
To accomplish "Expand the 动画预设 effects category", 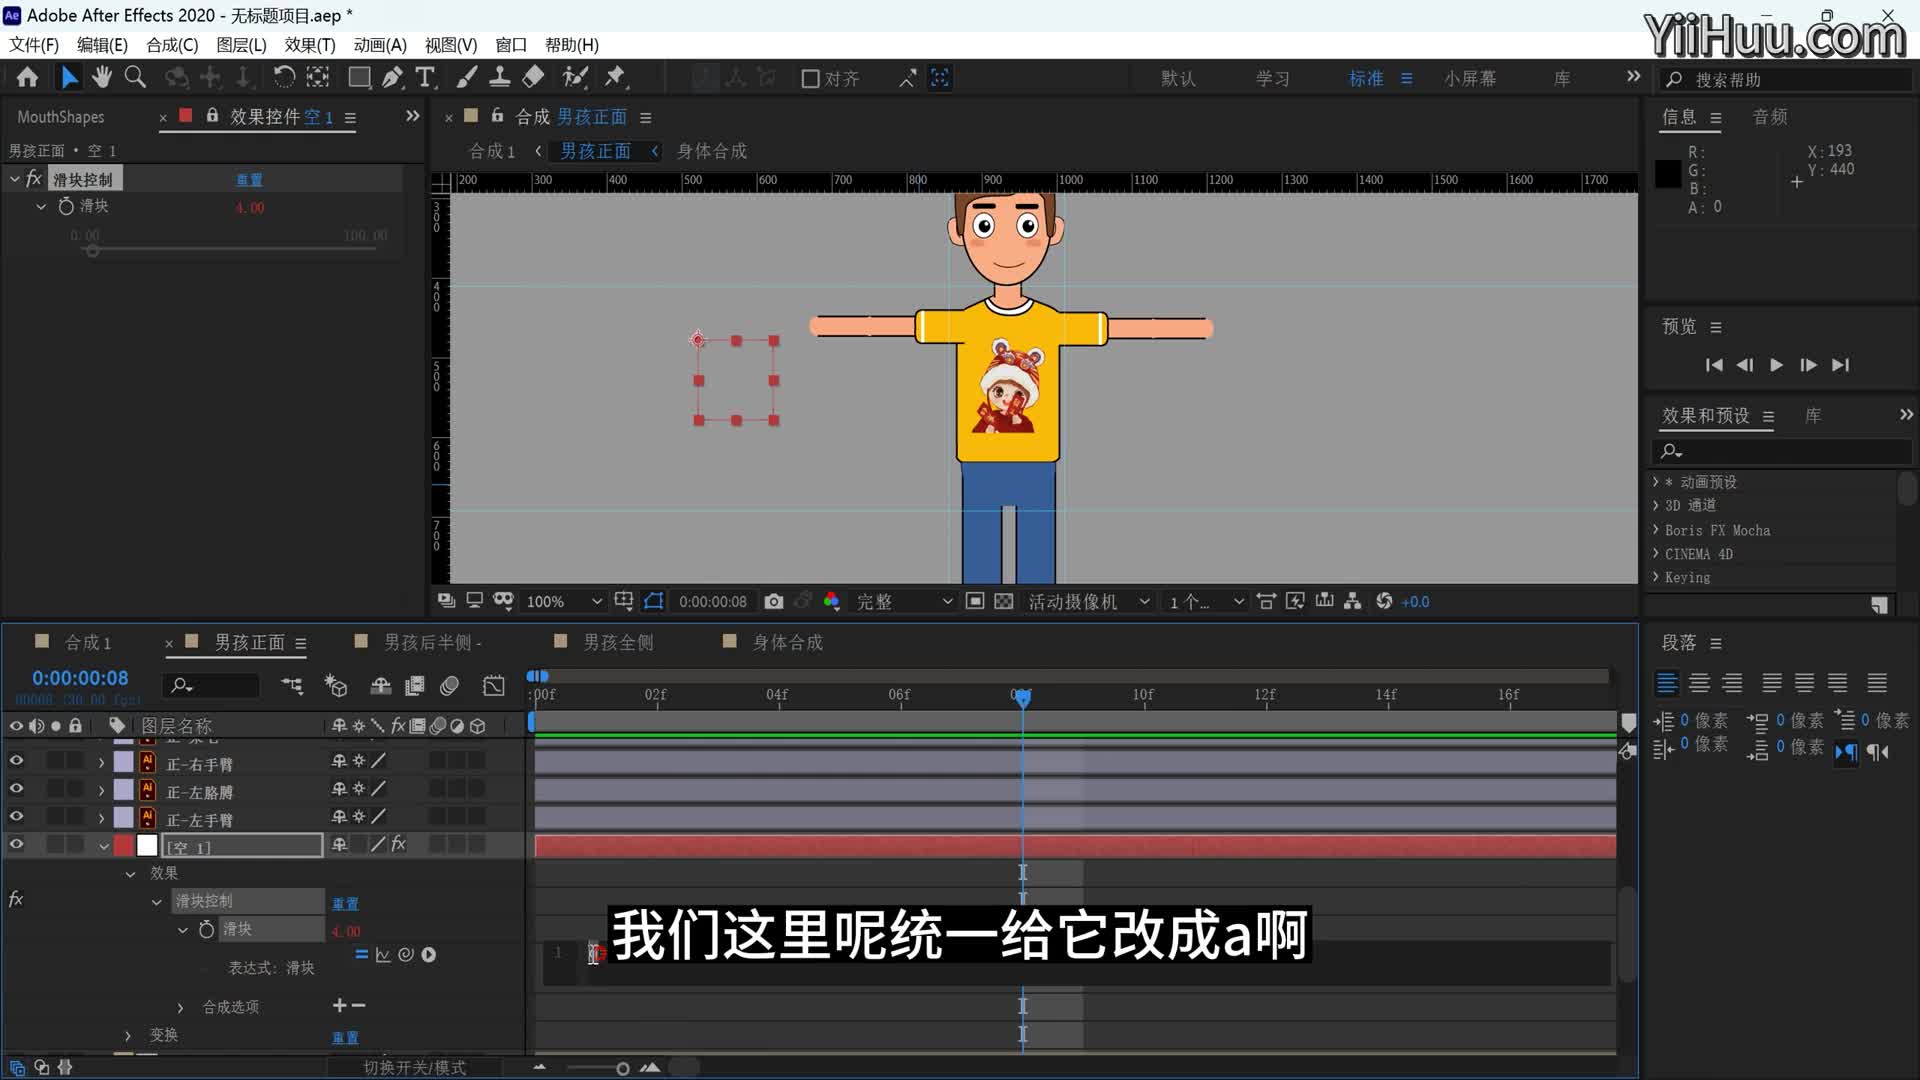I will tap(1655, 482).
